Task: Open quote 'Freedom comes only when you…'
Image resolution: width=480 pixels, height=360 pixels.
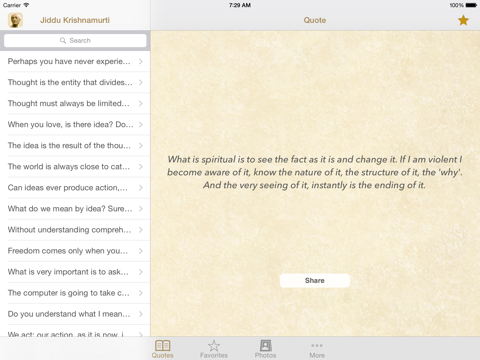Action: click(x=75, y=251)
